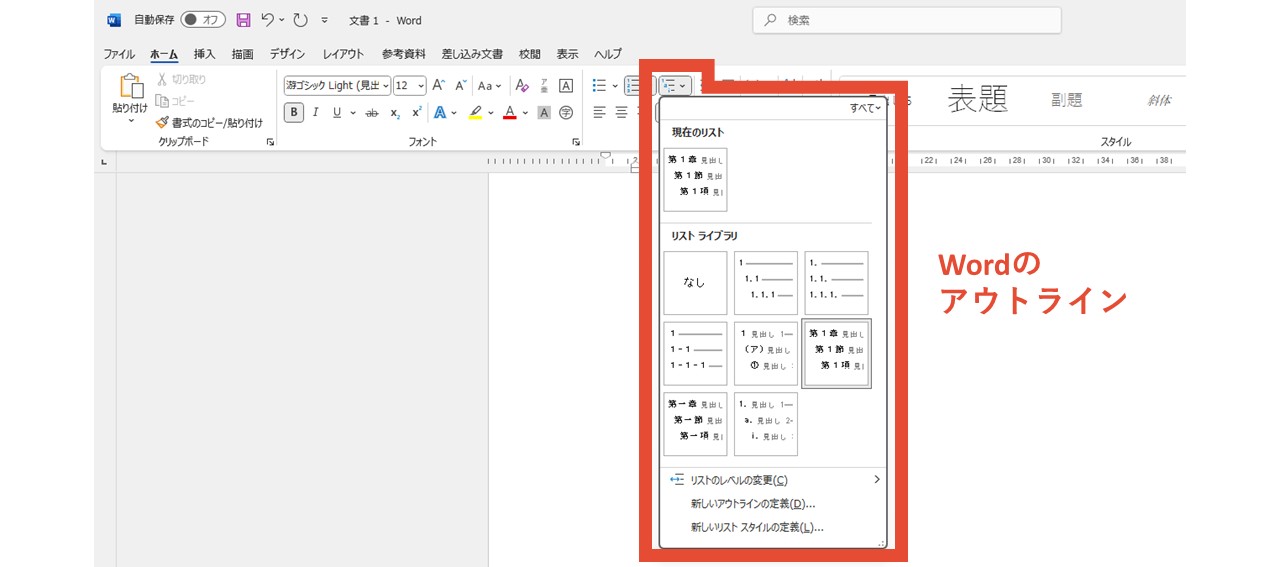Click the red font color button
Viewport: 1280px width, 567px height.
pos(509,113)
